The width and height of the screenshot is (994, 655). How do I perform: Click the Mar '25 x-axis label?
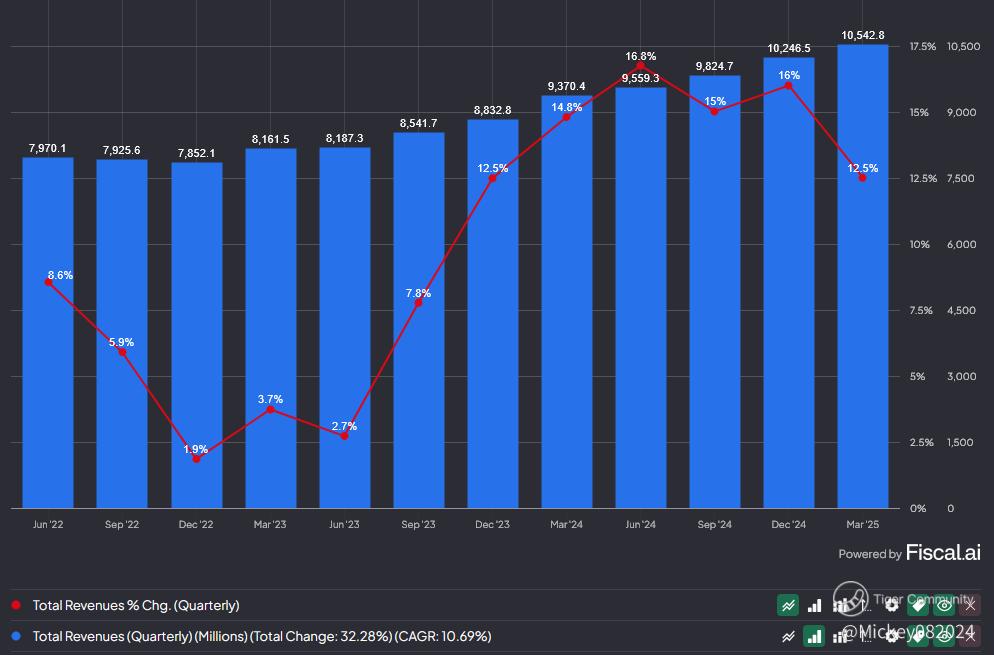coord(863,524)
